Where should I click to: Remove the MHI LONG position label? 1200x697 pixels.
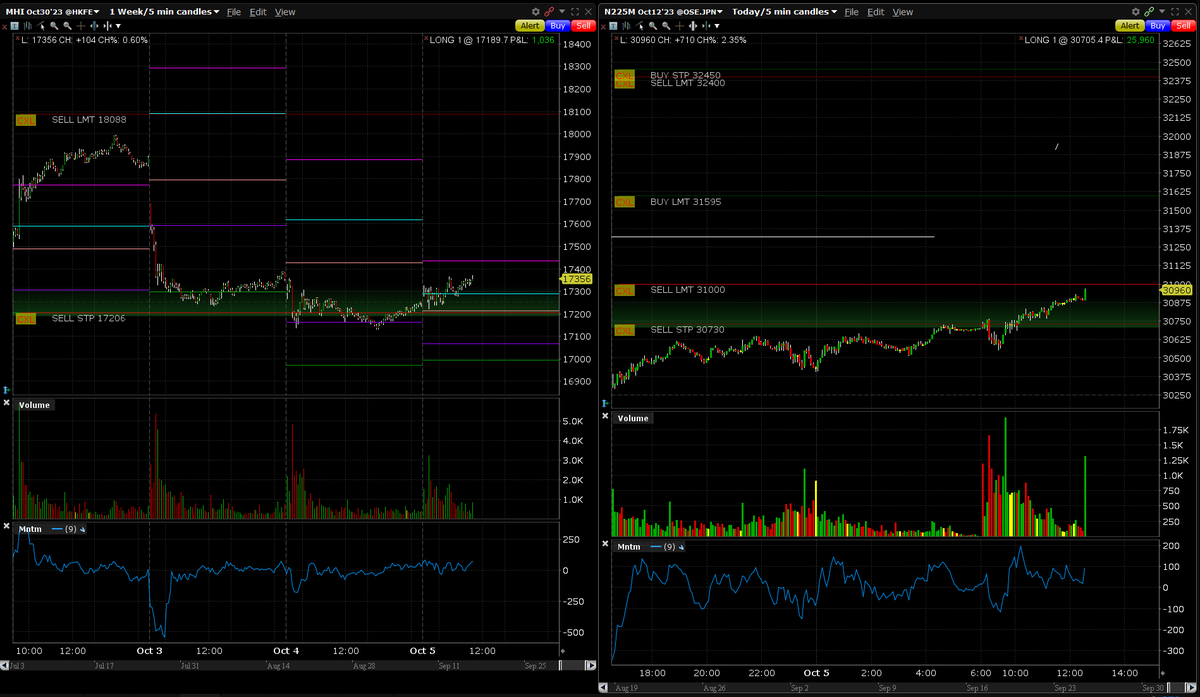(x=425, y=38)
